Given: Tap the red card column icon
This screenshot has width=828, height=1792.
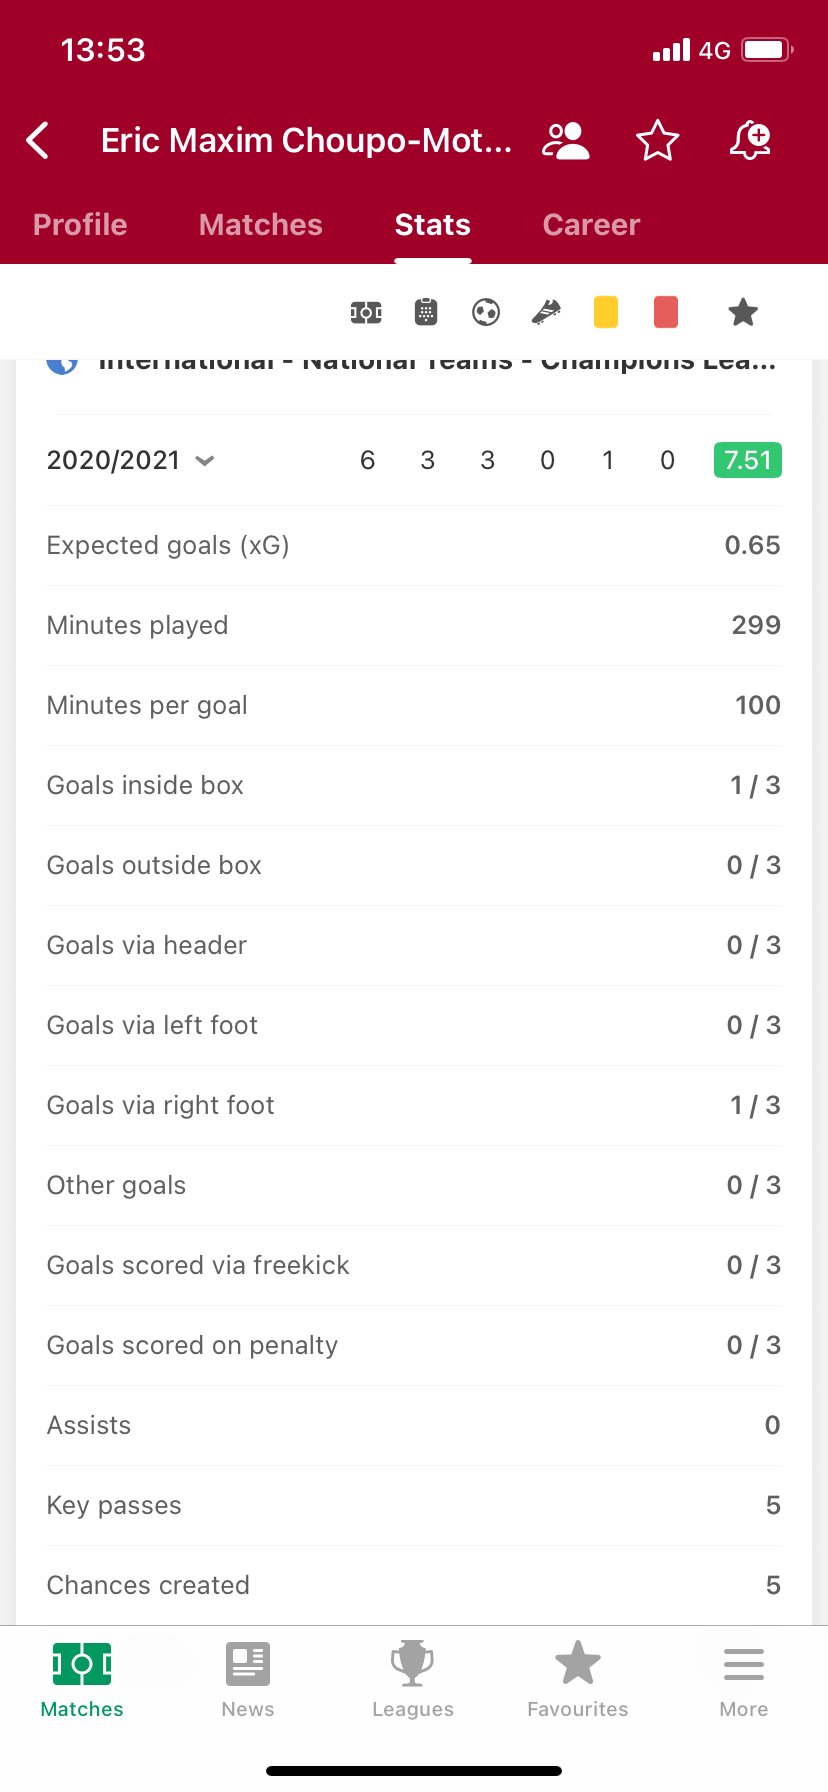Looking at the screenshot, I should 666,312.
